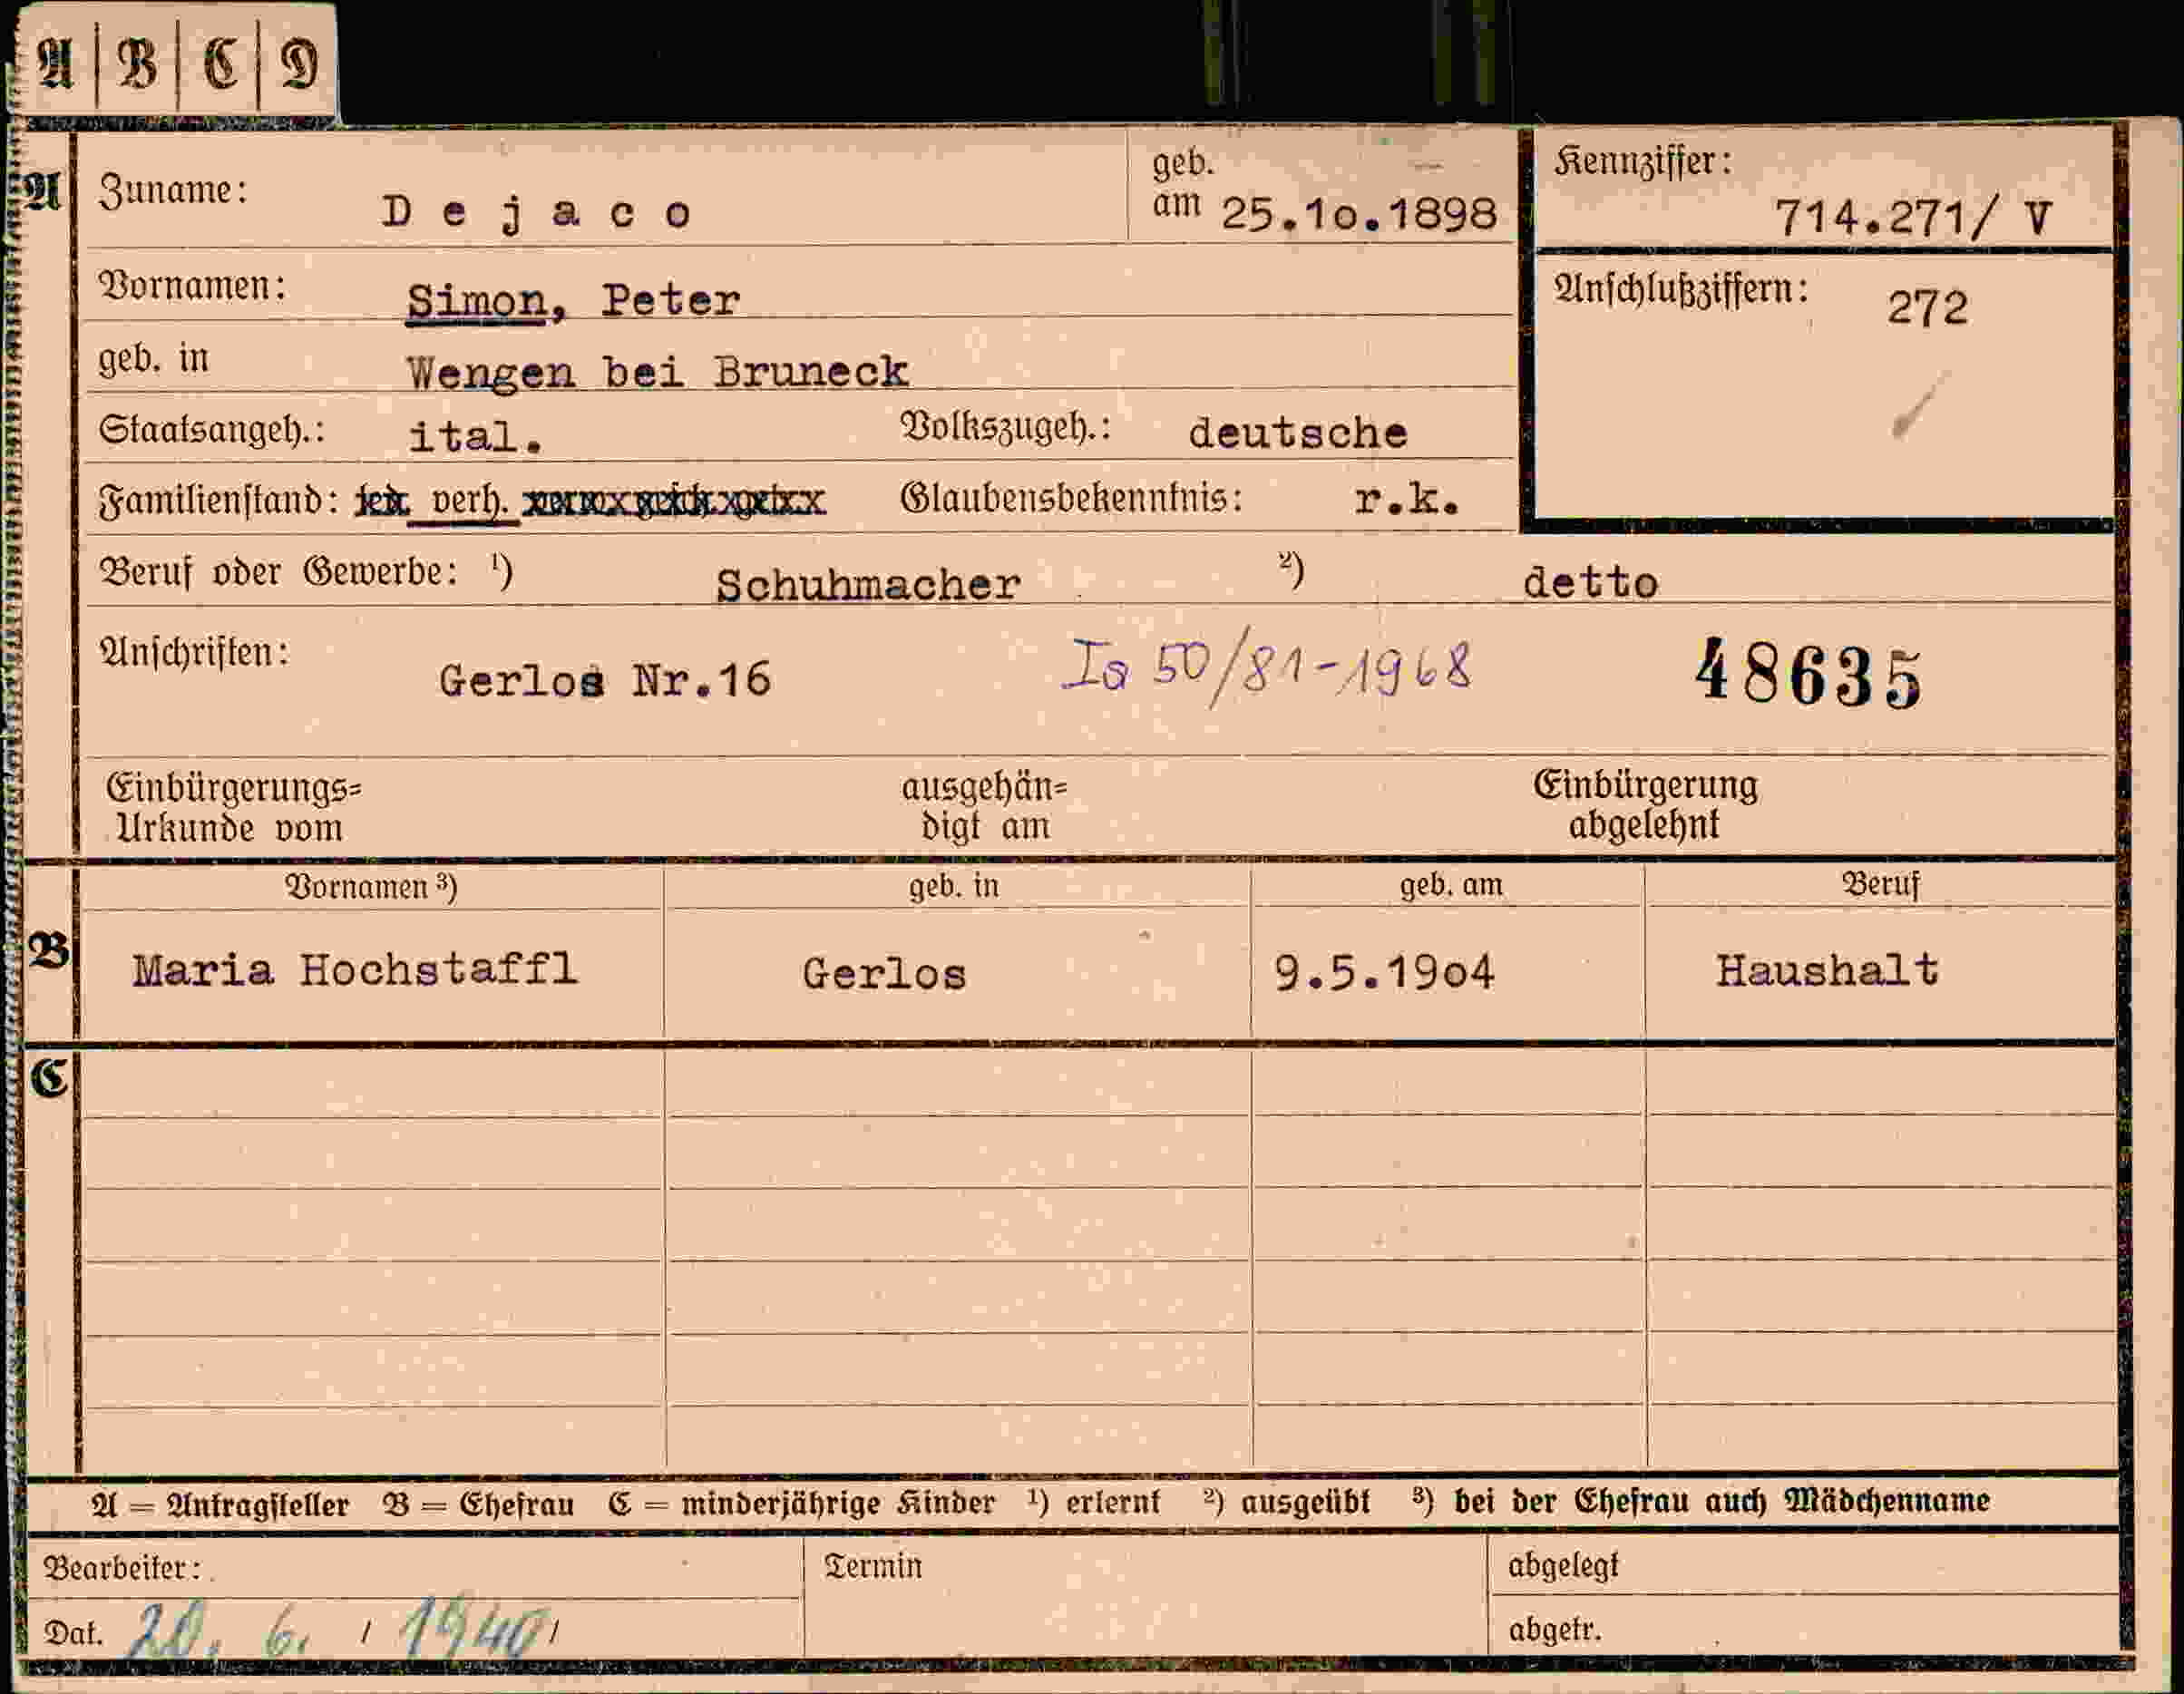The image size is (2184, 1694).
Task: Select the 'Volkszugeh.:' label
Action: [1006, 427]
